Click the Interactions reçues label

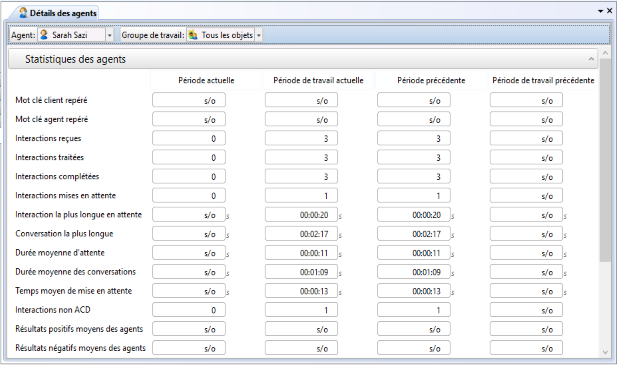pyautogui.click(x=48, y=138)
